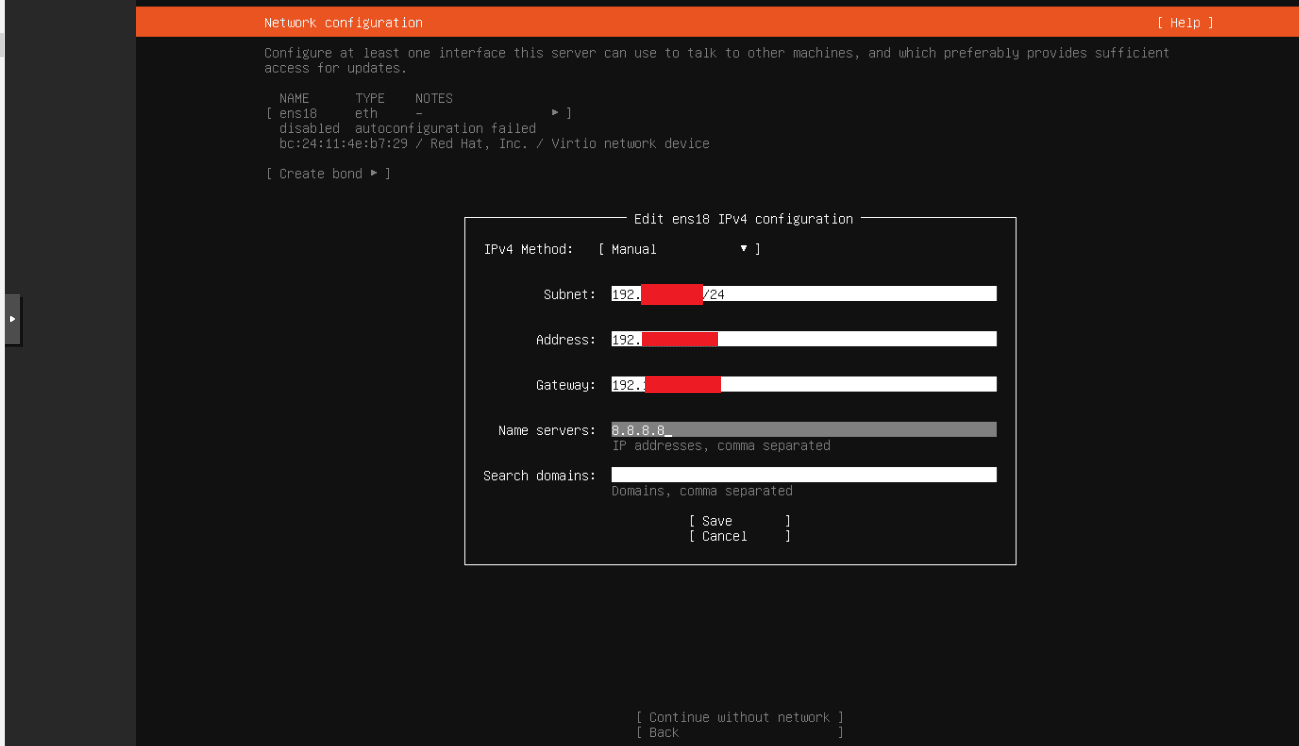The image size is (1299, 746).
Task: Expand the Create bond option
Action: [x=328, y=173]
